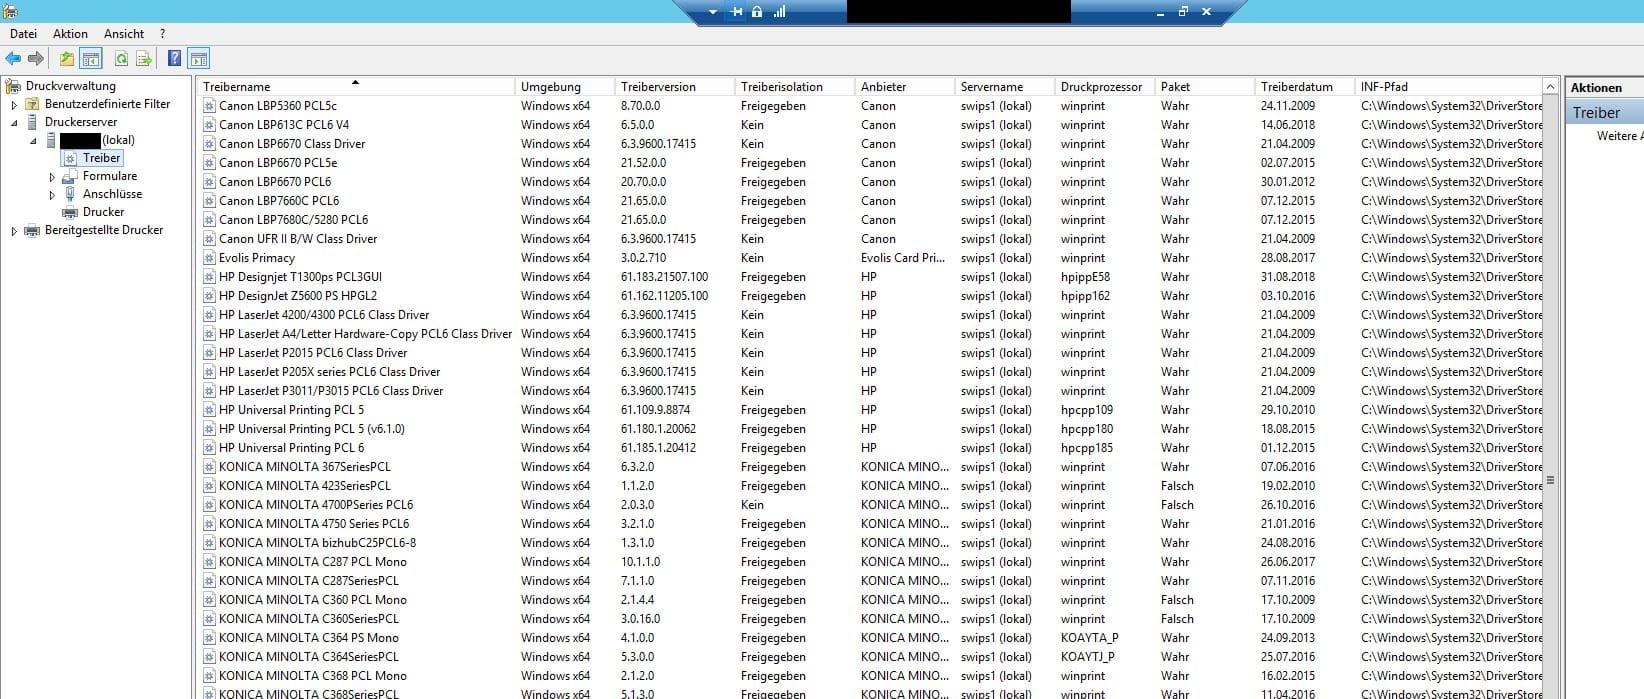Collapse the Druckerserver node

14,122
